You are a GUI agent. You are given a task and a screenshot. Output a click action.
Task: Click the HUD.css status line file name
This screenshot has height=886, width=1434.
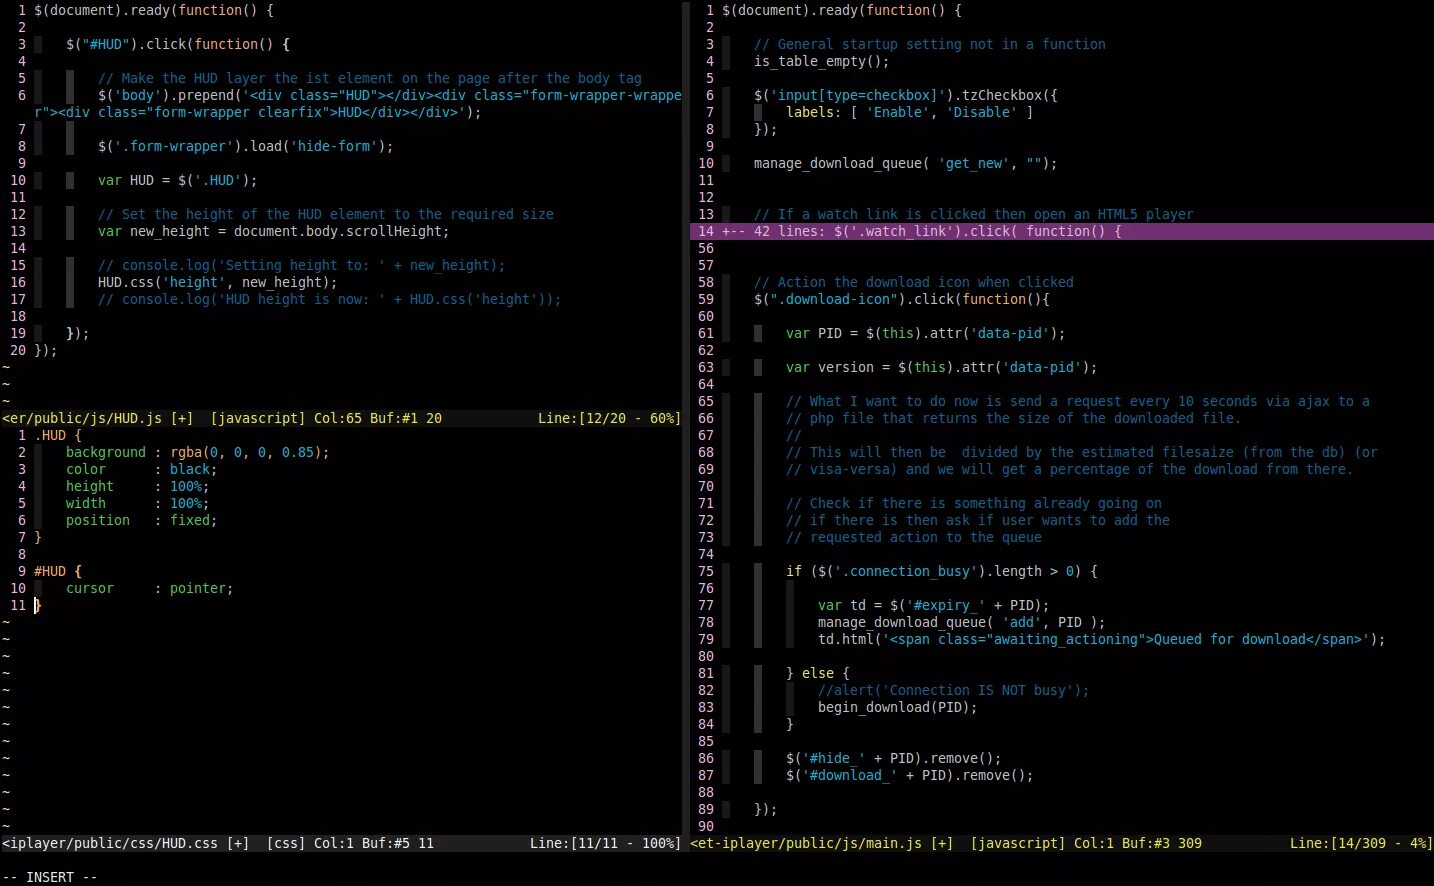coord(110,843)
